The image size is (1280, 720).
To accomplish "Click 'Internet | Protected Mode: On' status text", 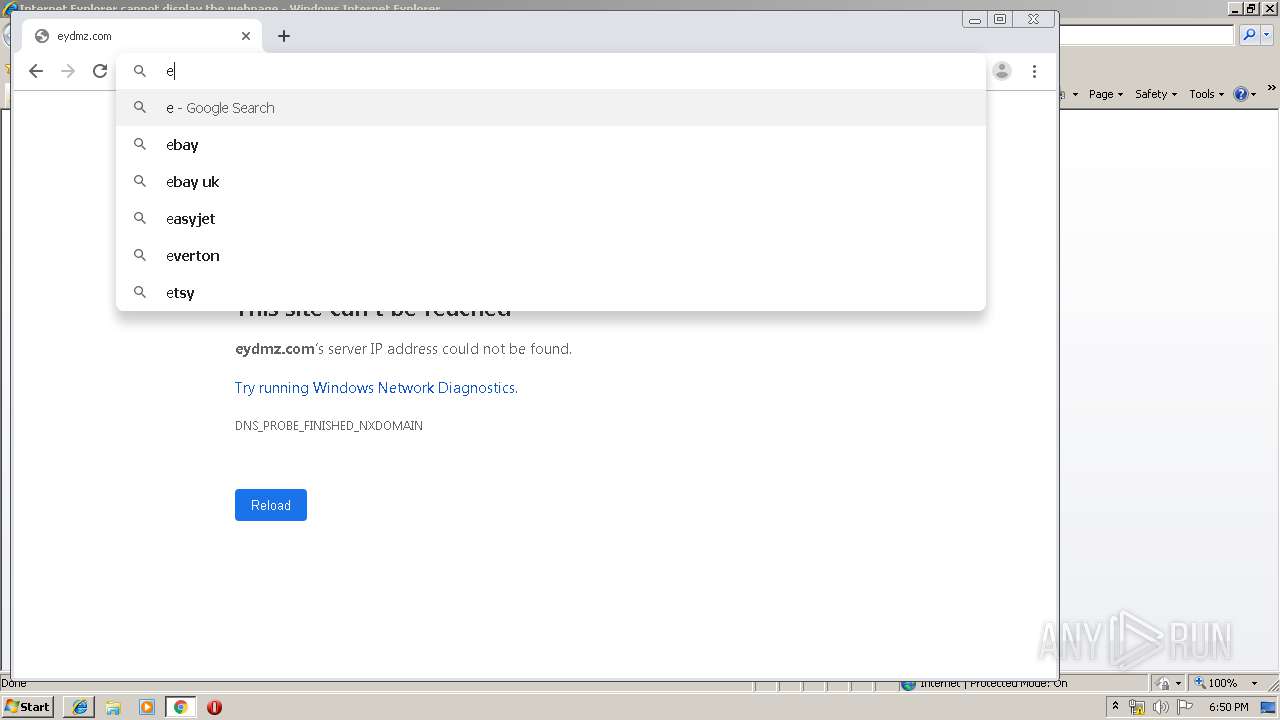I will pos(994,683).
